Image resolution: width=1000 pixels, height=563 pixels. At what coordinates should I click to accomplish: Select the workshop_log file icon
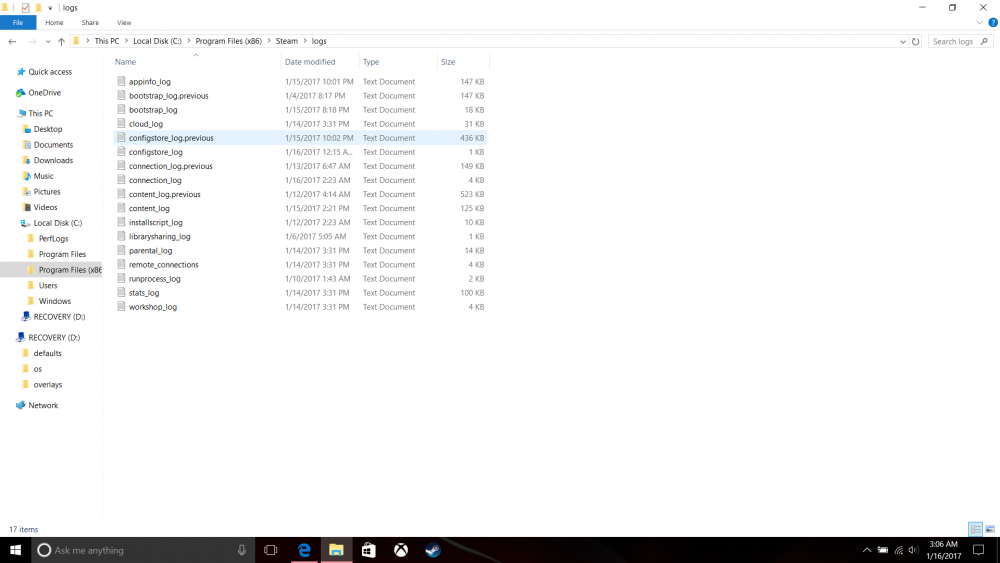pyautogui.click(x=121, y=306)
